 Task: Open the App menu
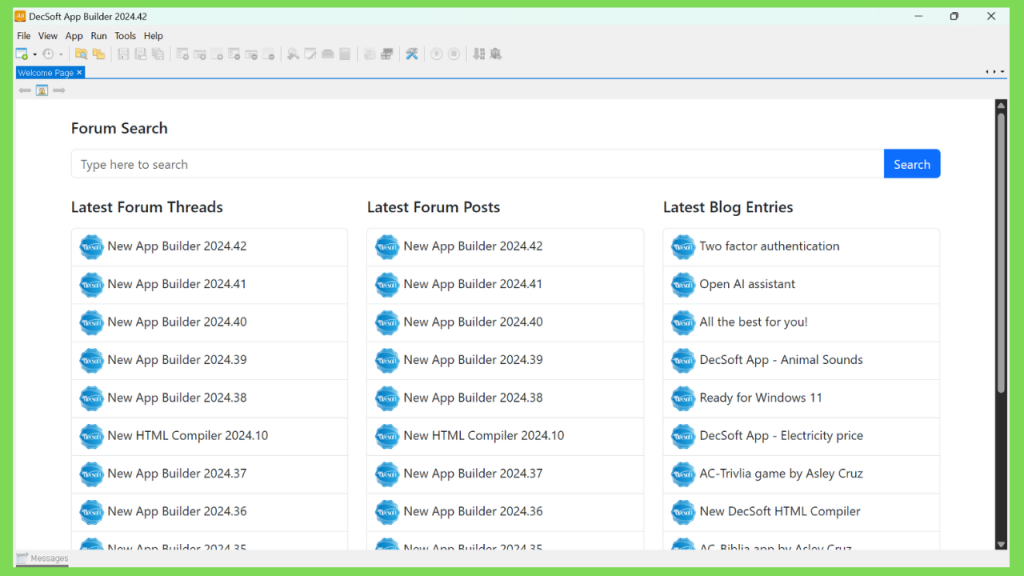pos(74,36)
